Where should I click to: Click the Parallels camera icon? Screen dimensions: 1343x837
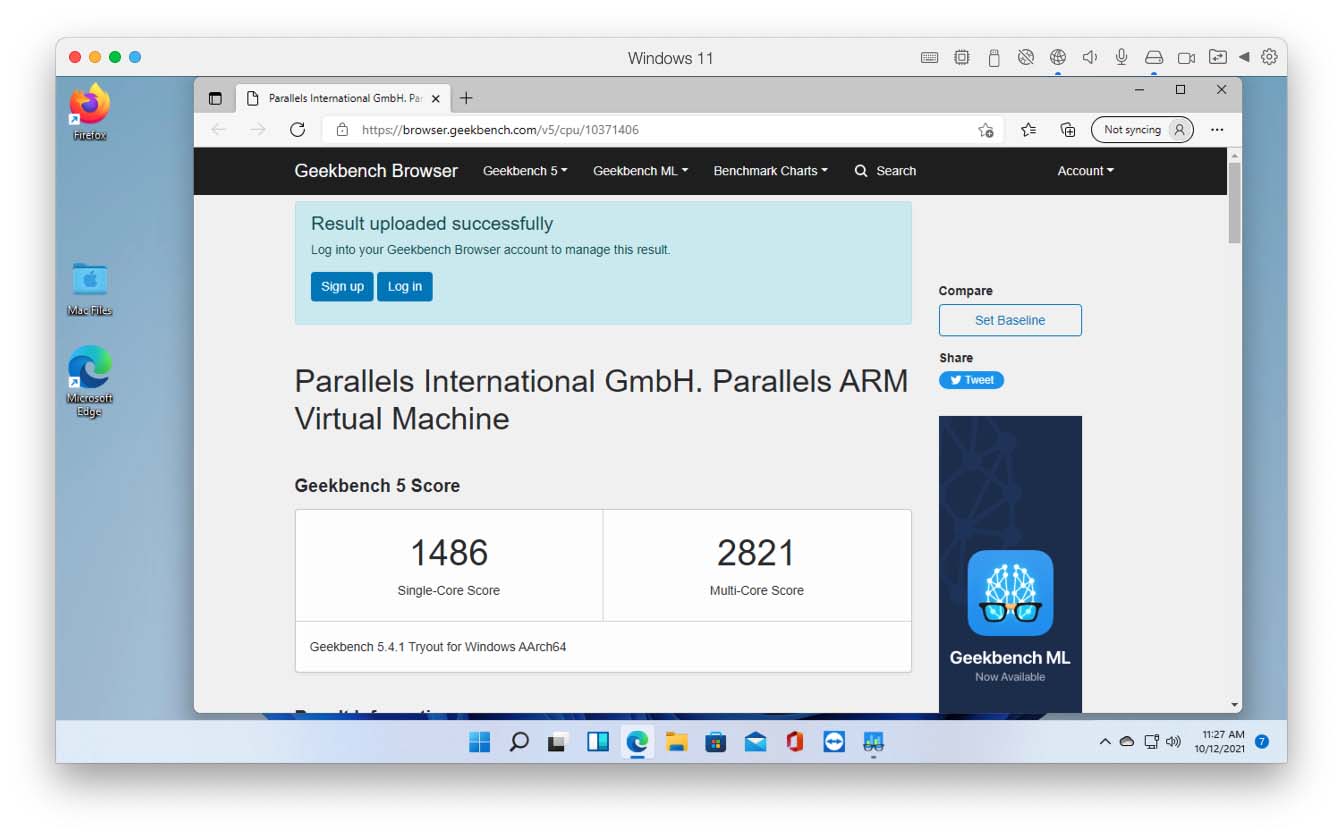[x=1186, y=57]
